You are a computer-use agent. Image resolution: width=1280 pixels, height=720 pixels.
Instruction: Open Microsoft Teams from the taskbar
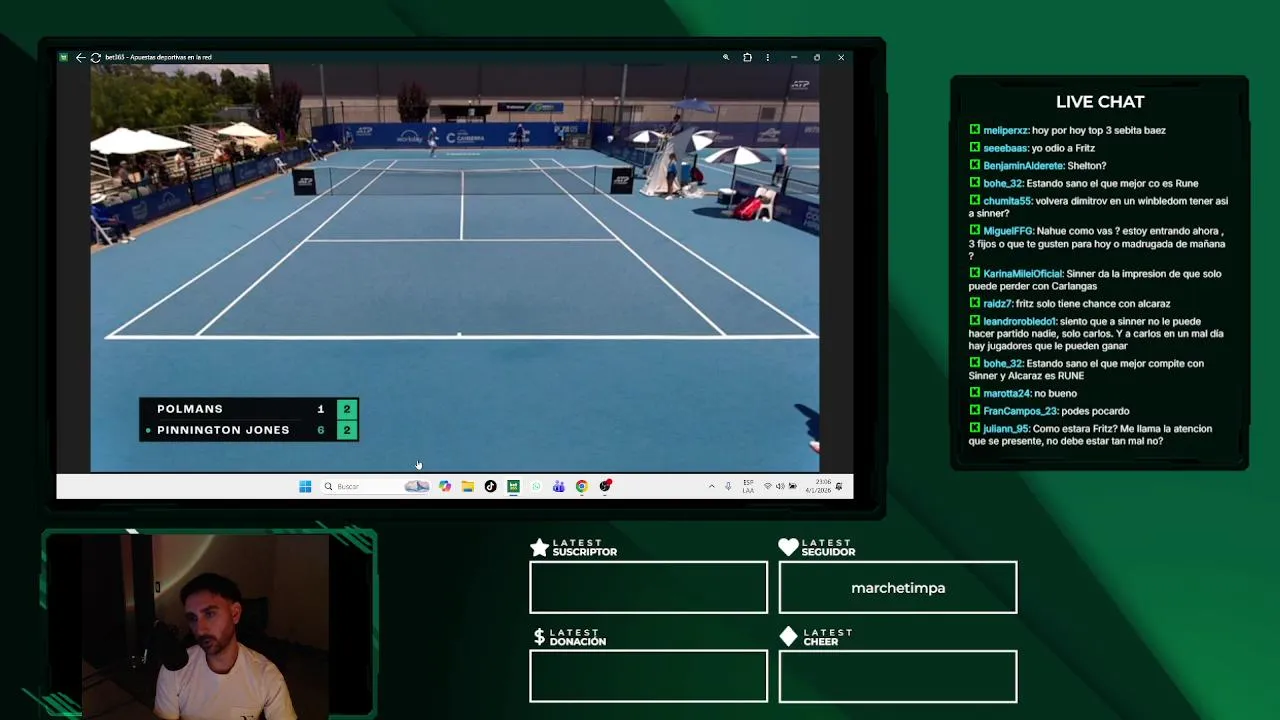559,486
